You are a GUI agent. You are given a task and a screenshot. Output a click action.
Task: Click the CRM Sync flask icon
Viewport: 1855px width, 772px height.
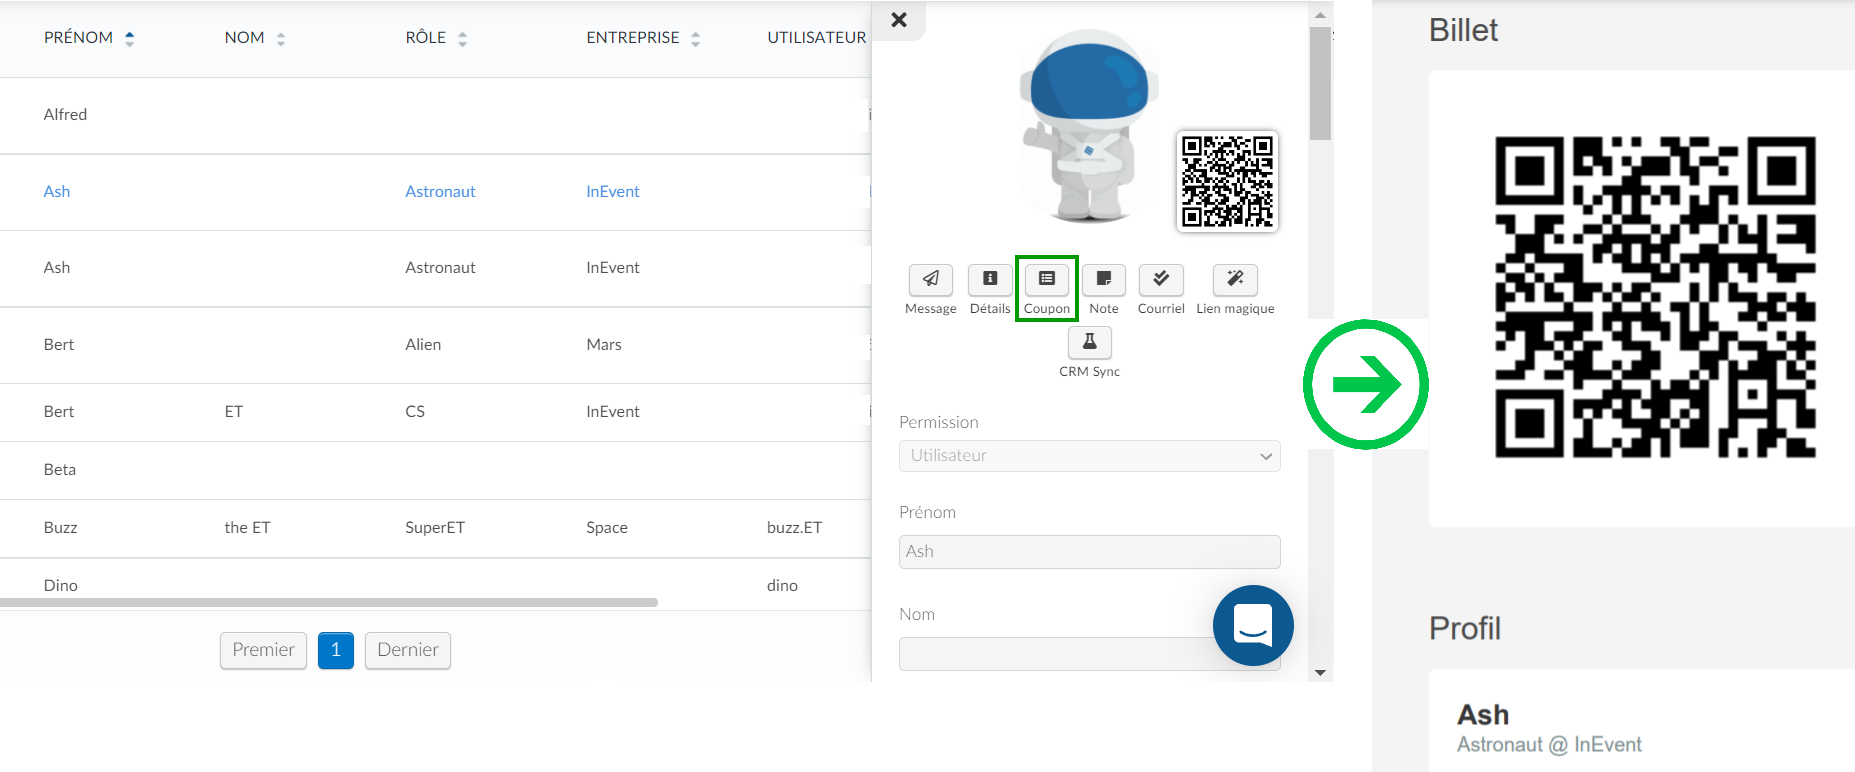[1090, 342]
